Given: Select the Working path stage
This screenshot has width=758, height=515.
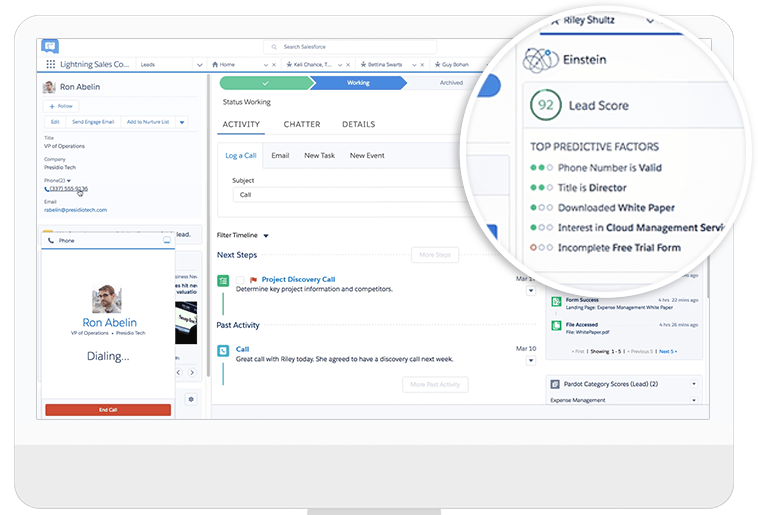Looking at the screenshot, I should click(x=358, y=83).
